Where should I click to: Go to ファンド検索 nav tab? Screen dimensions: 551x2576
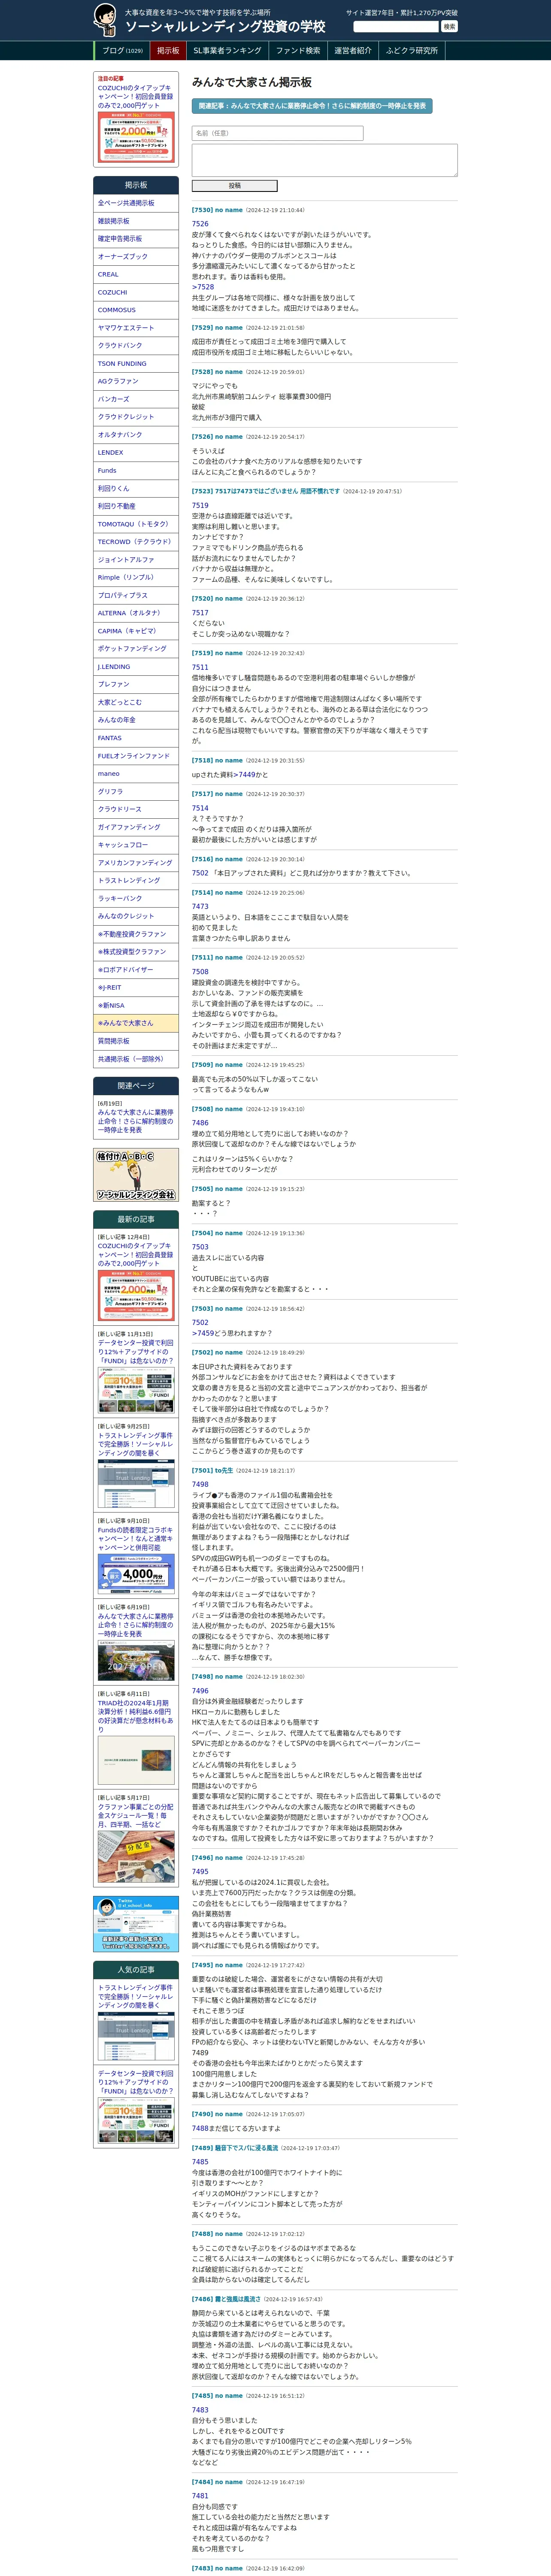click(298, 51)
